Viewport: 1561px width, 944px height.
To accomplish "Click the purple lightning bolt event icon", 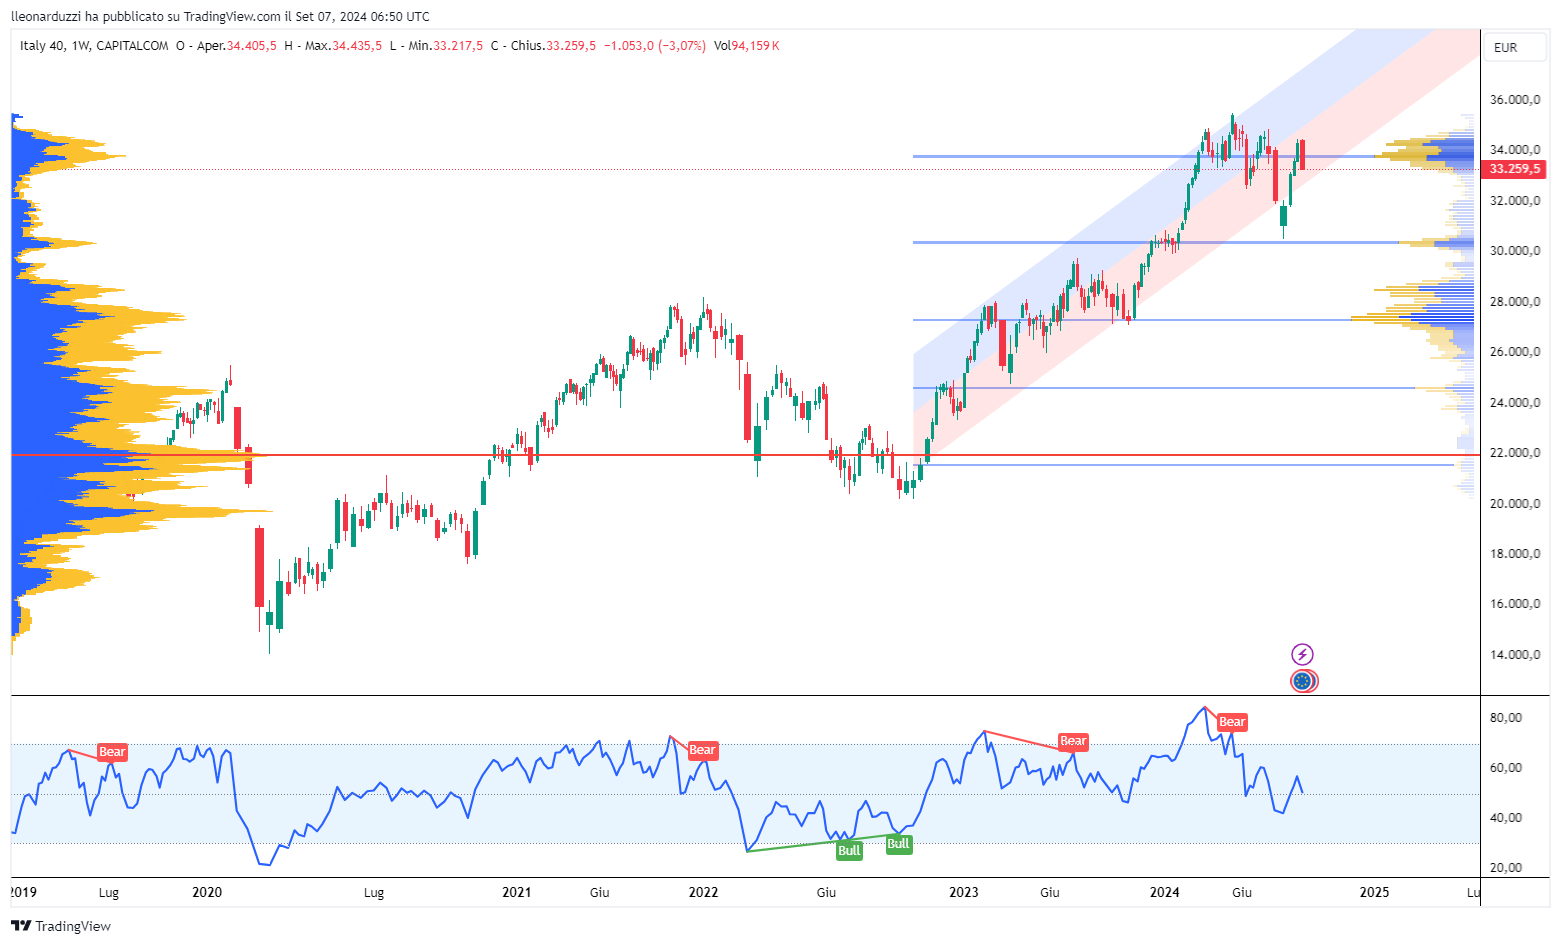I will (x=1302, y=655).
